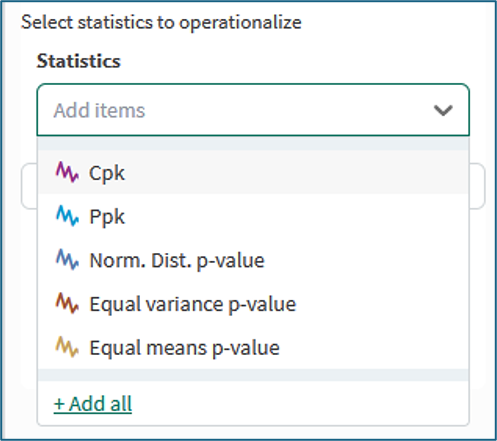The height and width of the screenshot is (441, 497).
Task: Click the blue signal icon beside Ppk
Action: [67, 216]
